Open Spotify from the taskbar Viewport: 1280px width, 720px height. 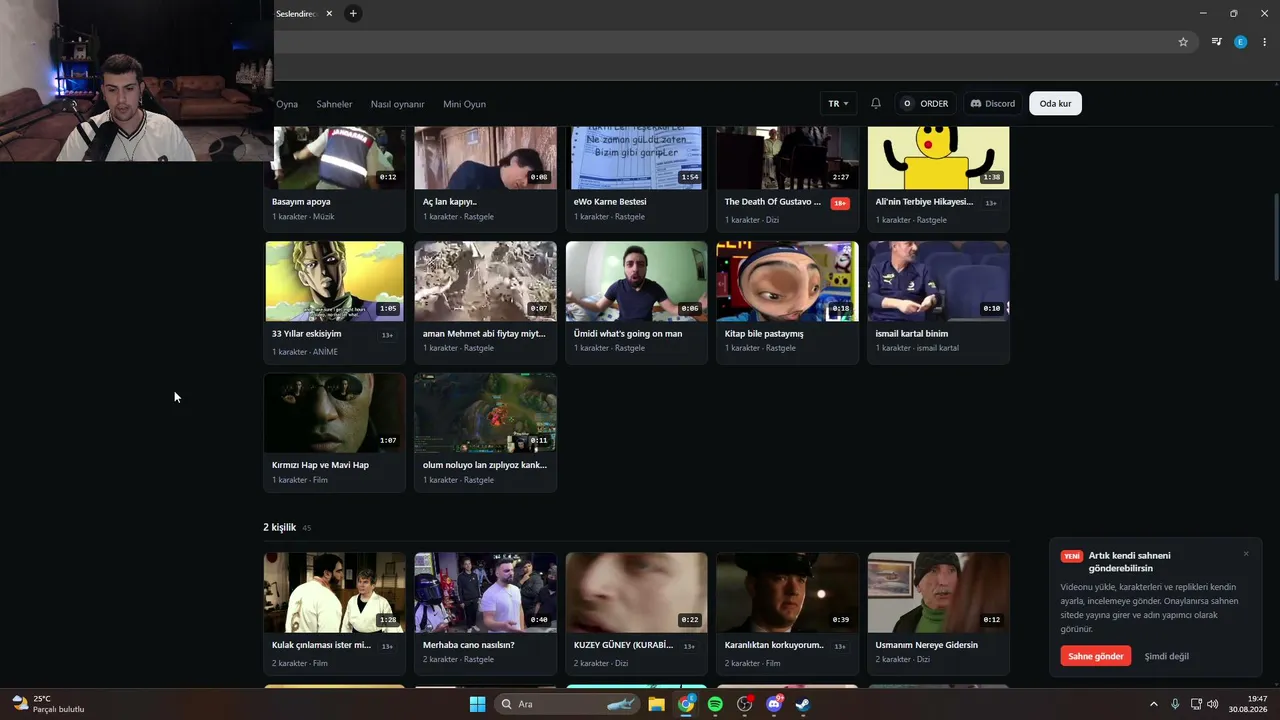click(x=715, y=704)
